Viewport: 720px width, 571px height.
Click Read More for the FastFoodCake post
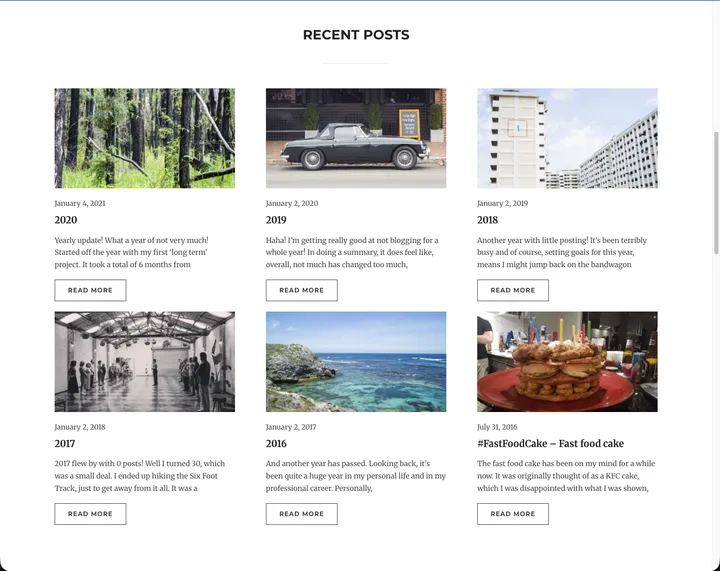pyautogui.click(x=513, y=514)
